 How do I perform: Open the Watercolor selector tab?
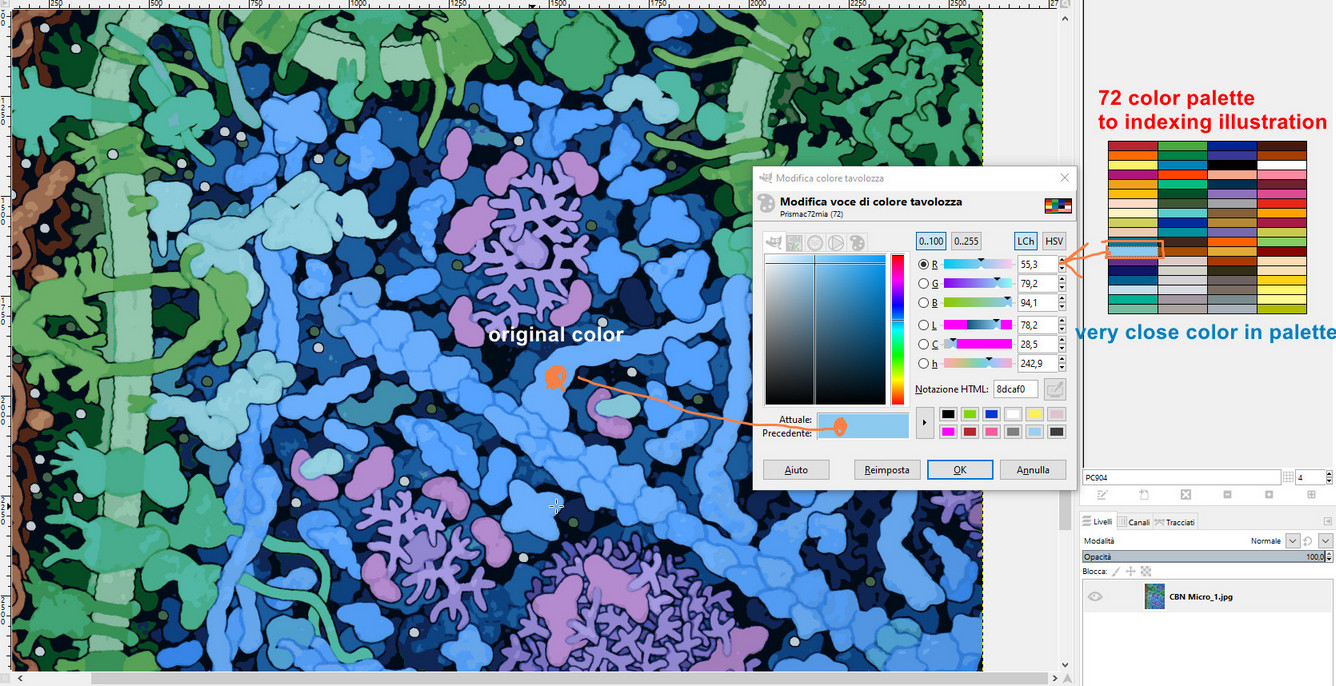[x=815, y=242]
